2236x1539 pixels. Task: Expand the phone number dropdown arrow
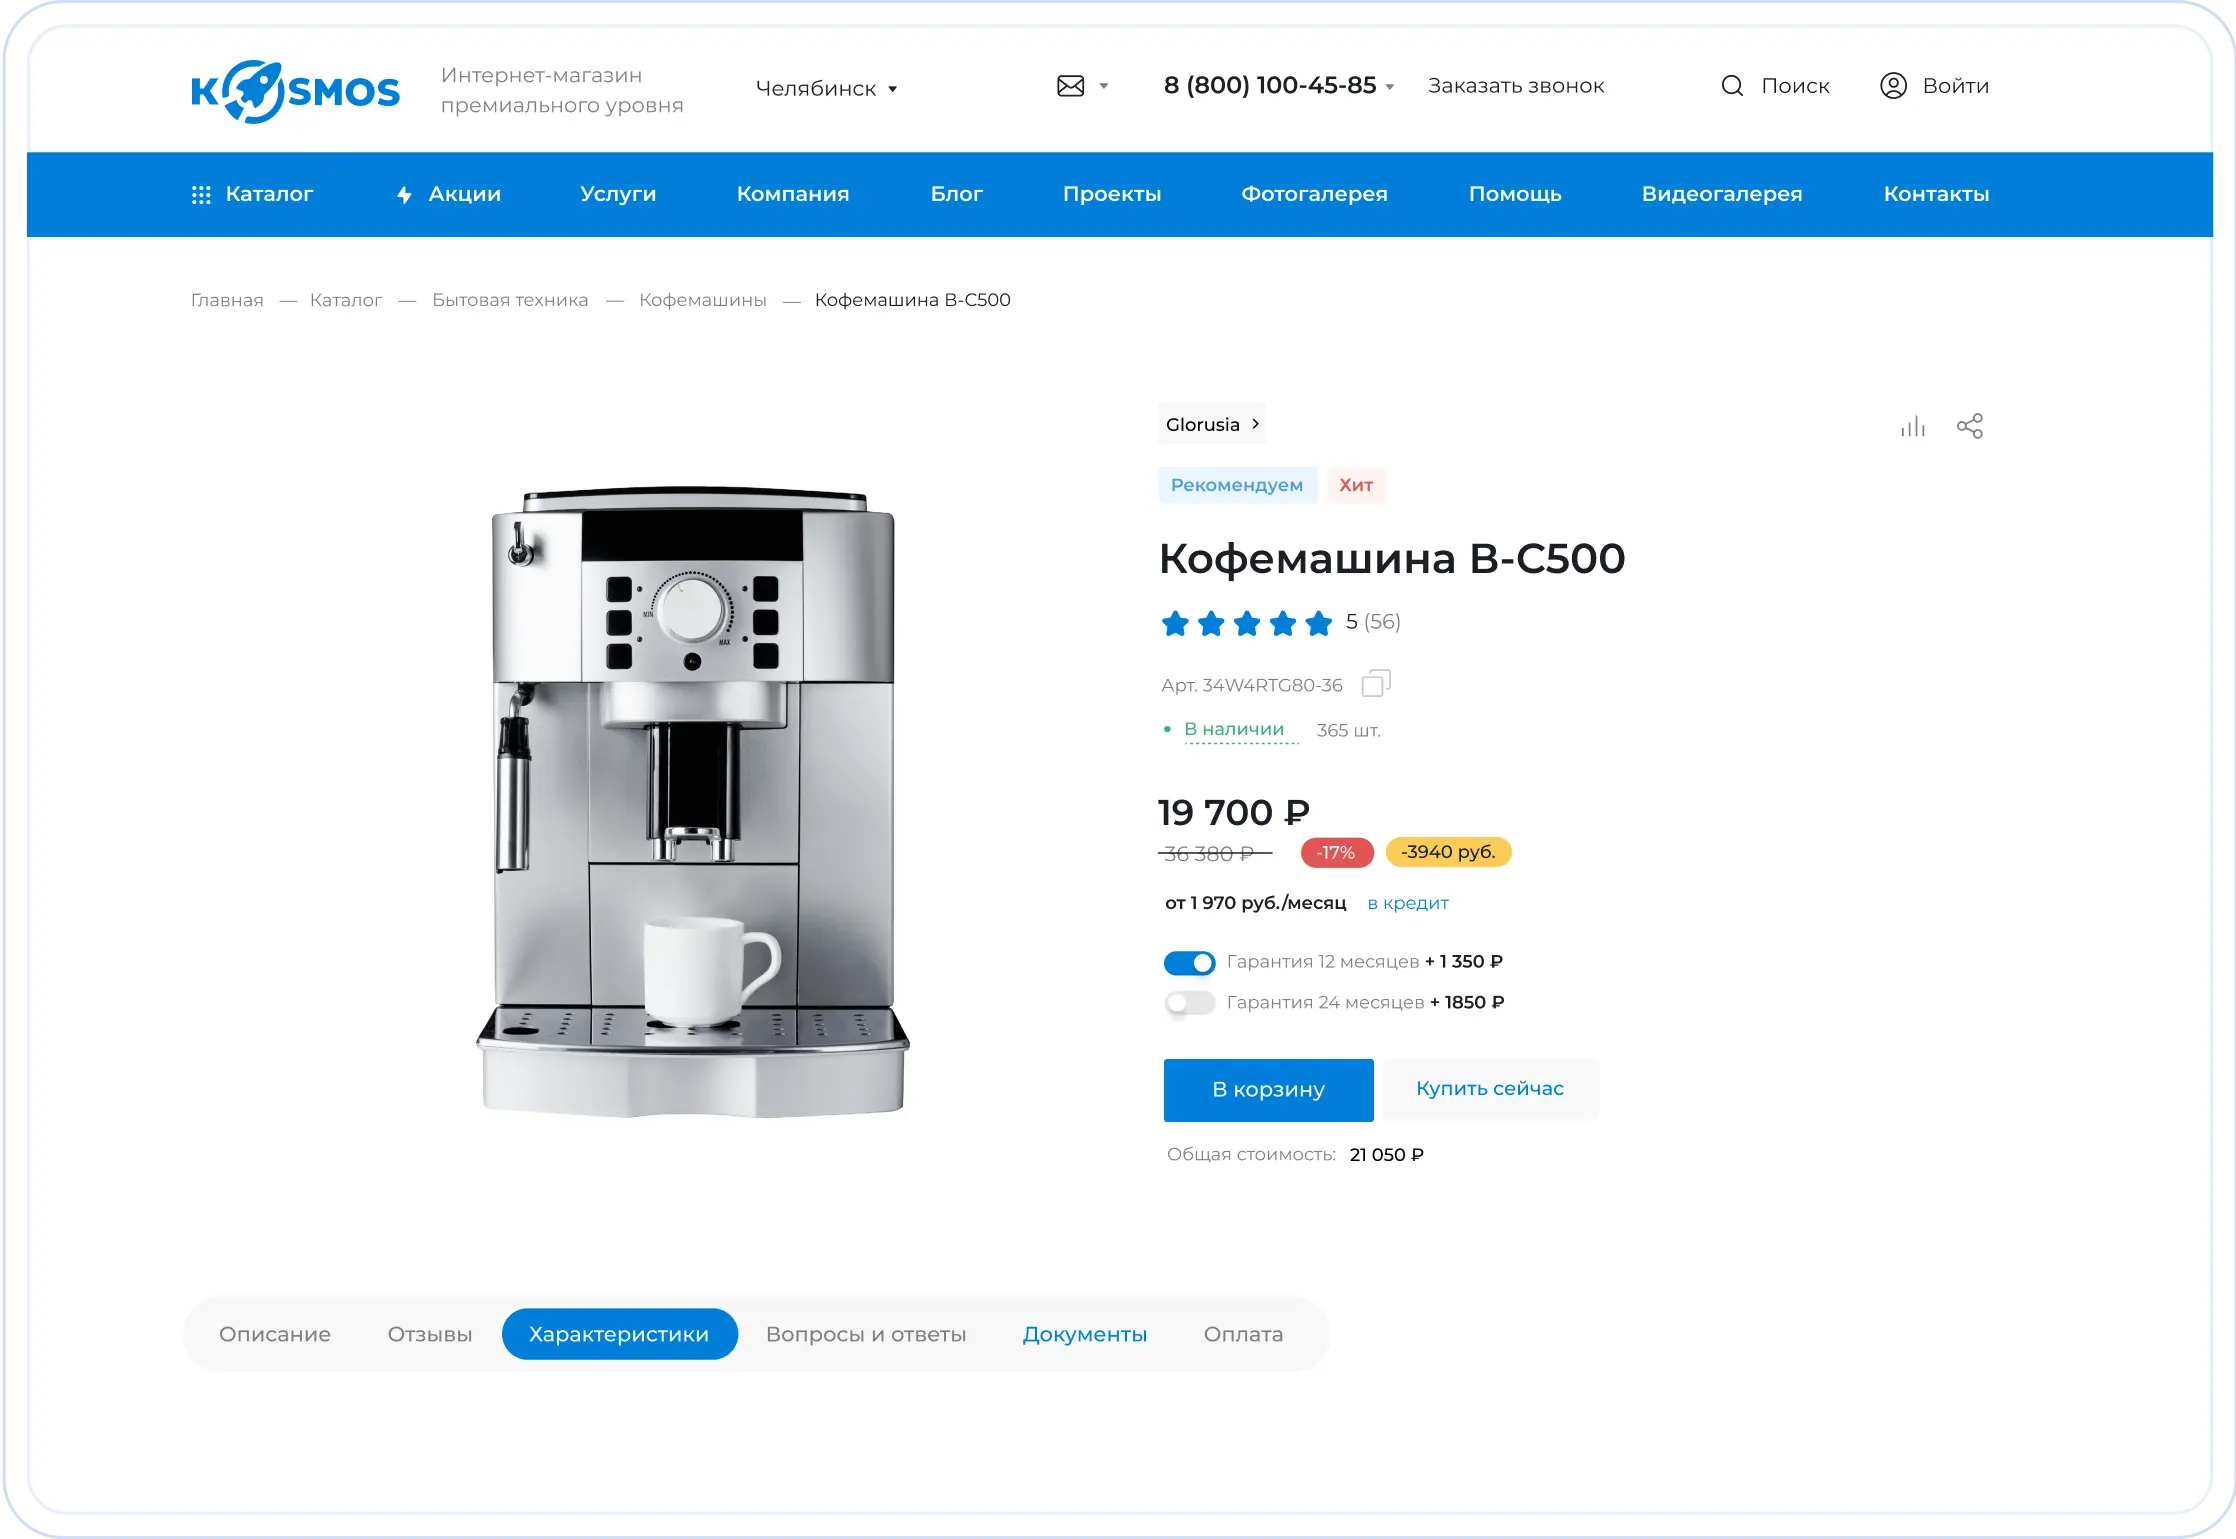point(1390,88)
